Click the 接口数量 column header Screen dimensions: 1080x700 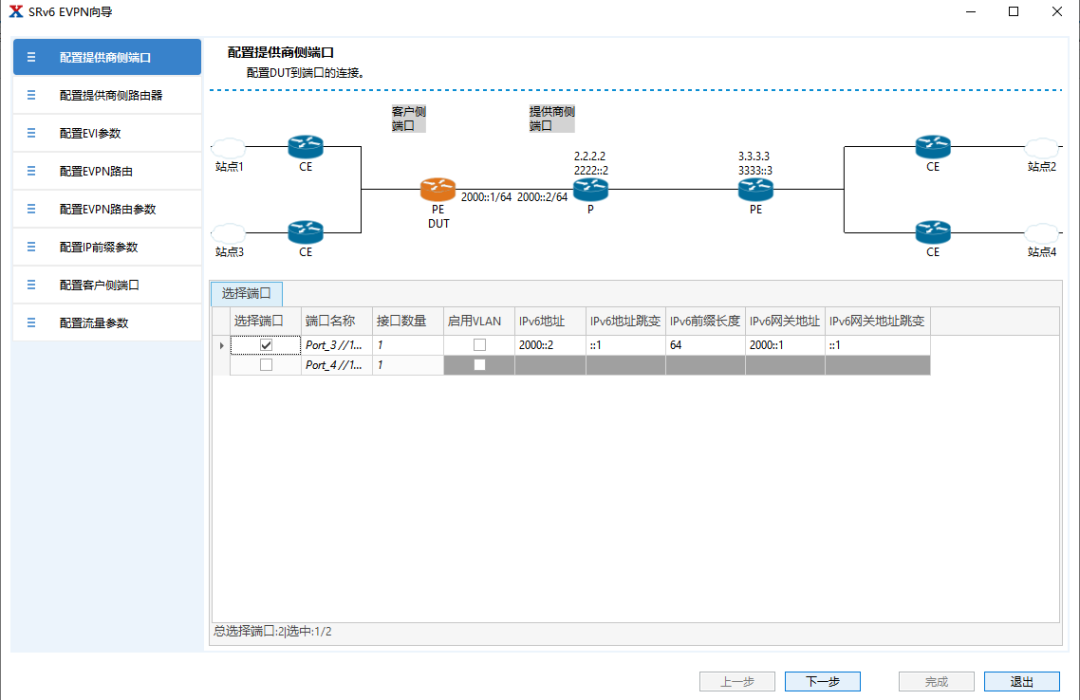(x=408, y=321)
